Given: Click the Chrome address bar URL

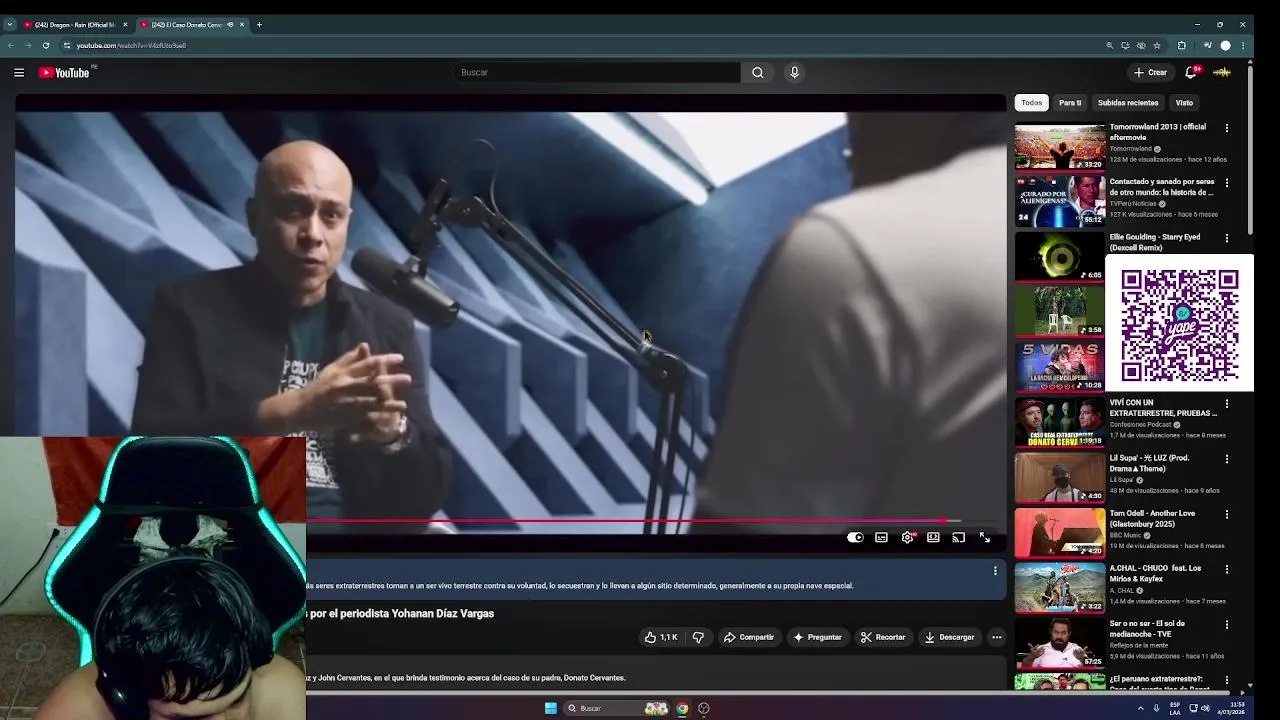Looking at the screenshot, I should (x=131, y=45).
